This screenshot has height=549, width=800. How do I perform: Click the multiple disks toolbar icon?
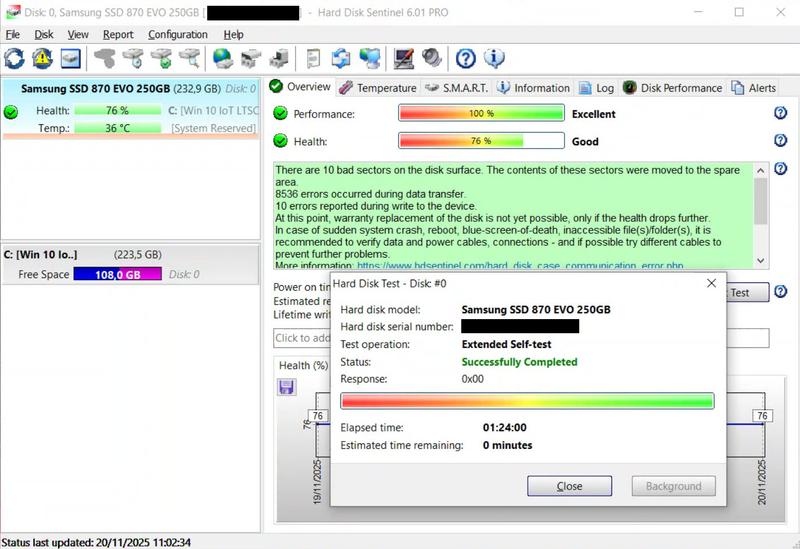click(251, 58)
